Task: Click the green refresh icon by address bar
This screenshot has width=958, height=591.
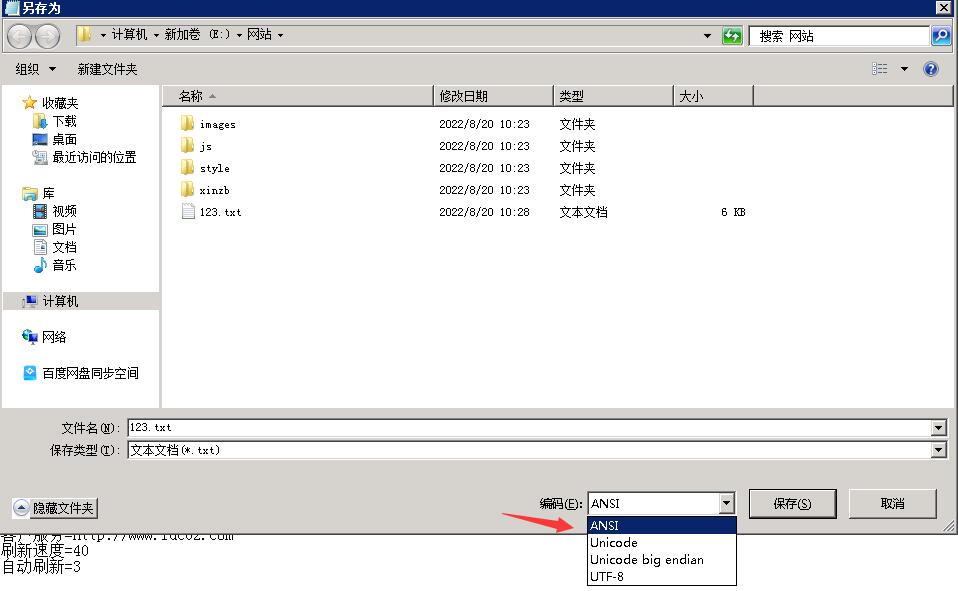Action: [x=732, y=36]
